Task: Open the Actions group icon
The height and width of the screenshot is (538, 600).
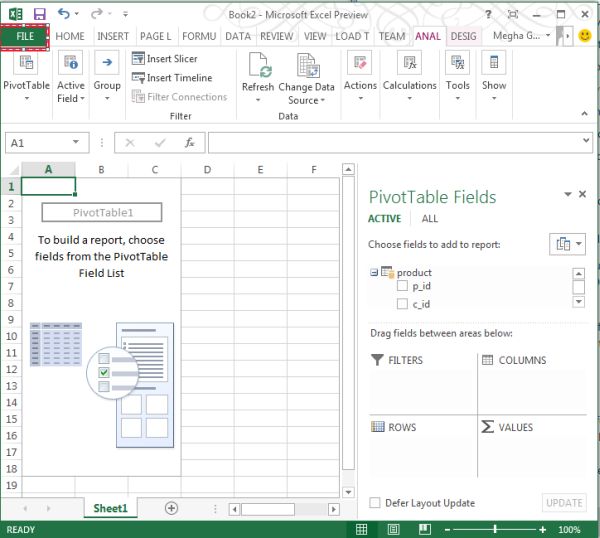Action: [x=360, y=62]
